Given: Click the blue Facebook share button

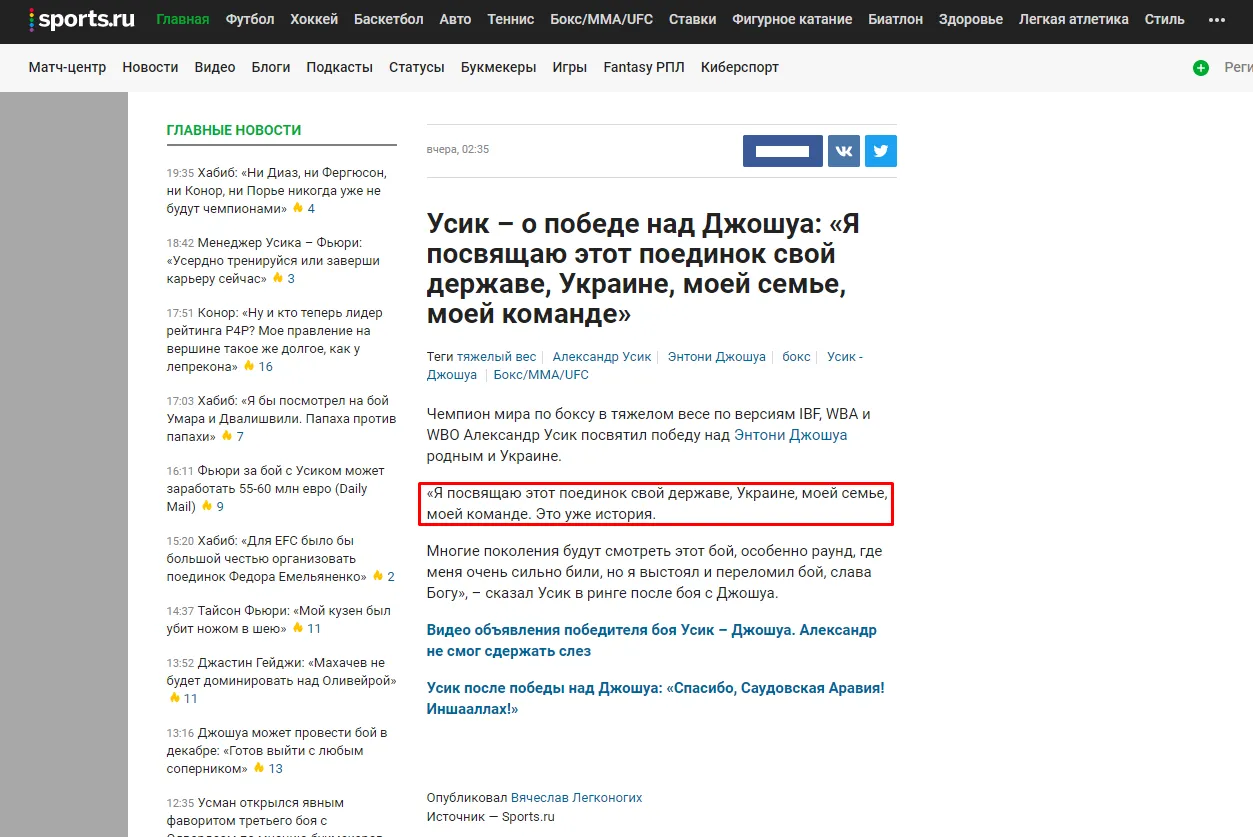Looking at the screenshot, I should 783,151.
